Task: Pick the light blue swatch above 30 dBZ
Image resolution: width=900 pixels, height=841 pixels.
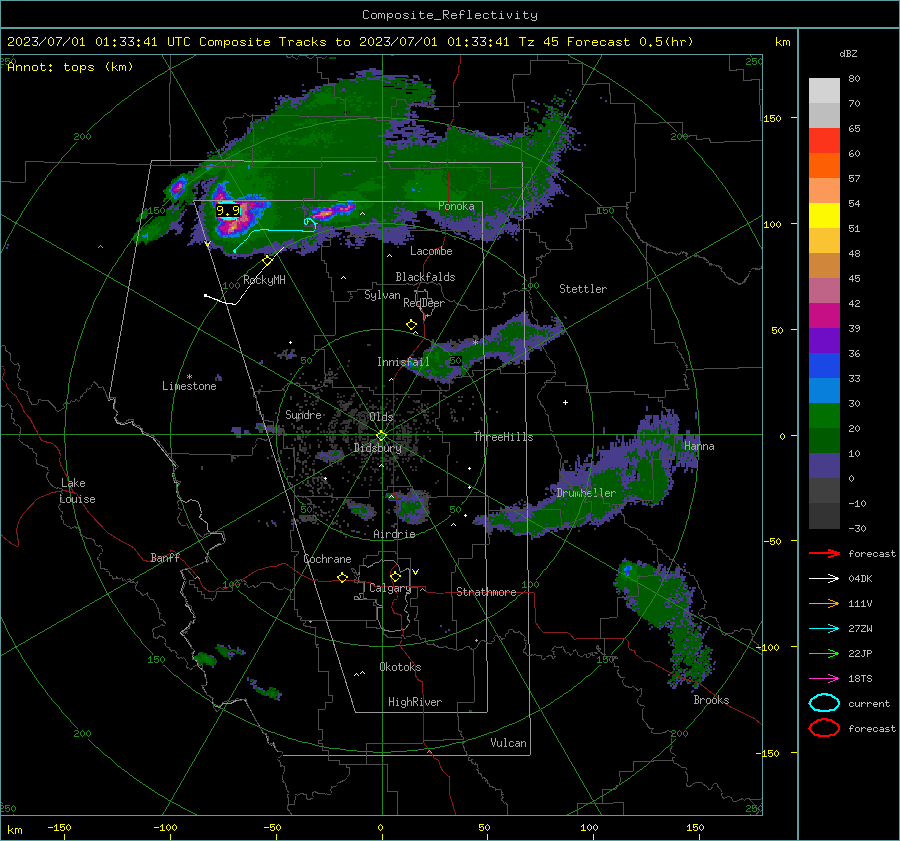Action: (x=824, y=391)
